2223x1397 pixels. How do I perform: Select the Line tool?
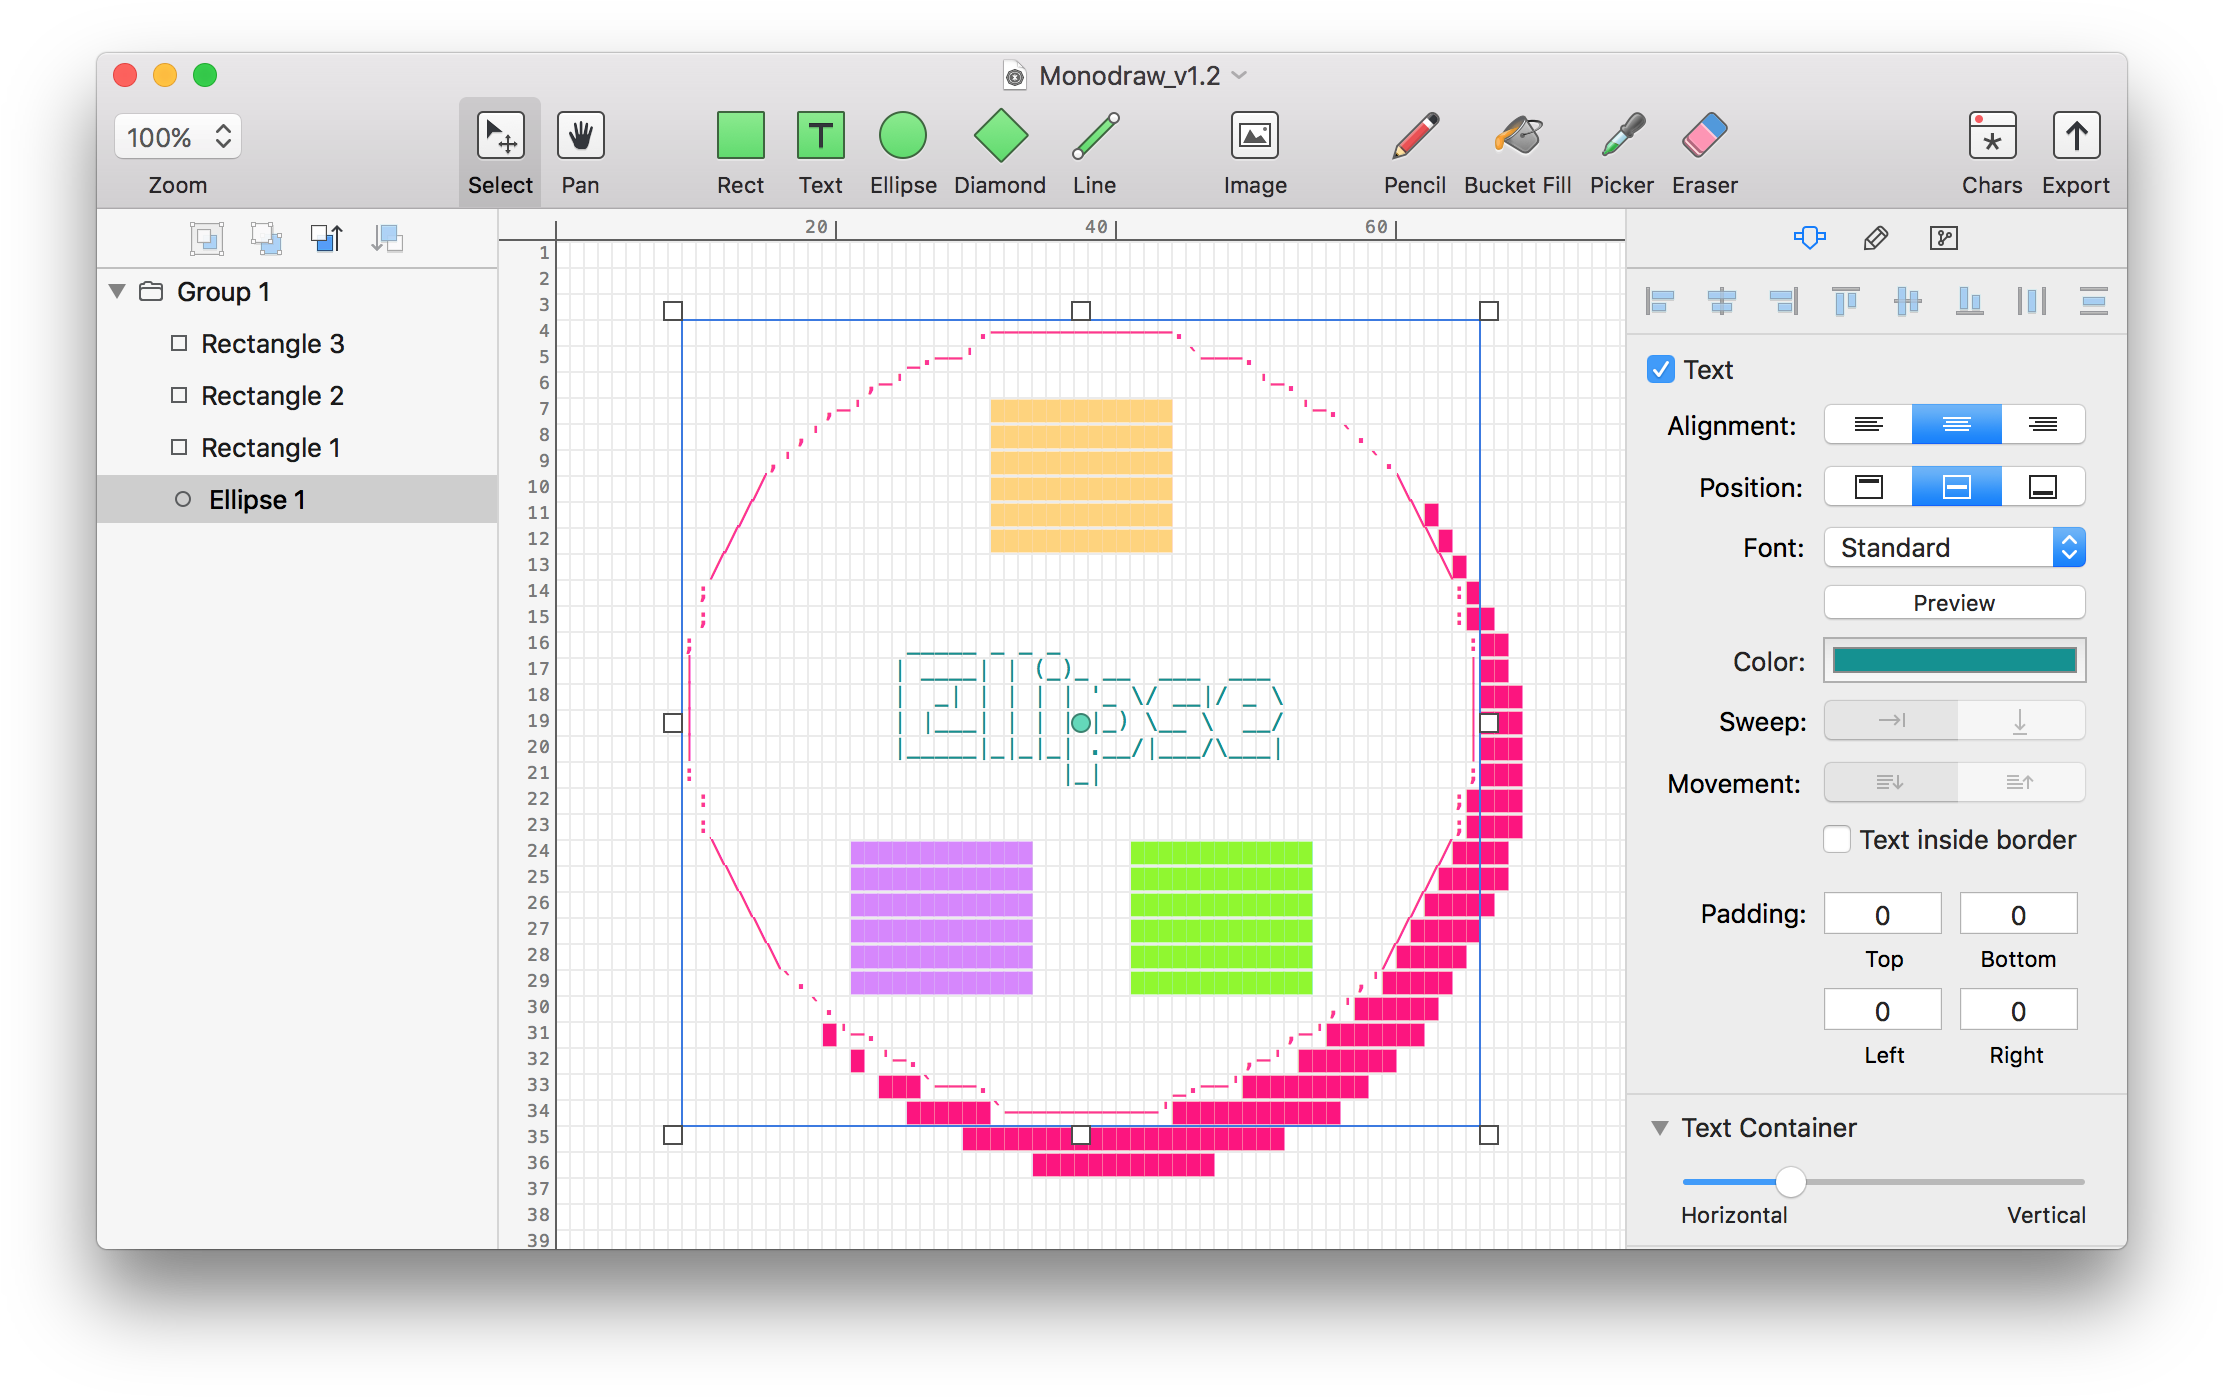click(x=1094, y=137)
